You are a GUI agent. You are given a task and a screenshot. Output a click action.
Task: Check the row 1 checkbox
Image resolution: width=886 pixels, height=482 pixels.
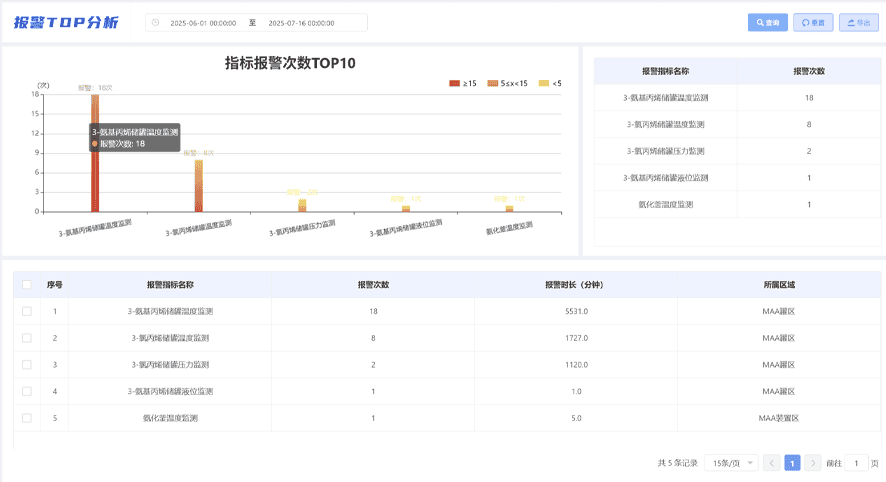pos(27,311)
